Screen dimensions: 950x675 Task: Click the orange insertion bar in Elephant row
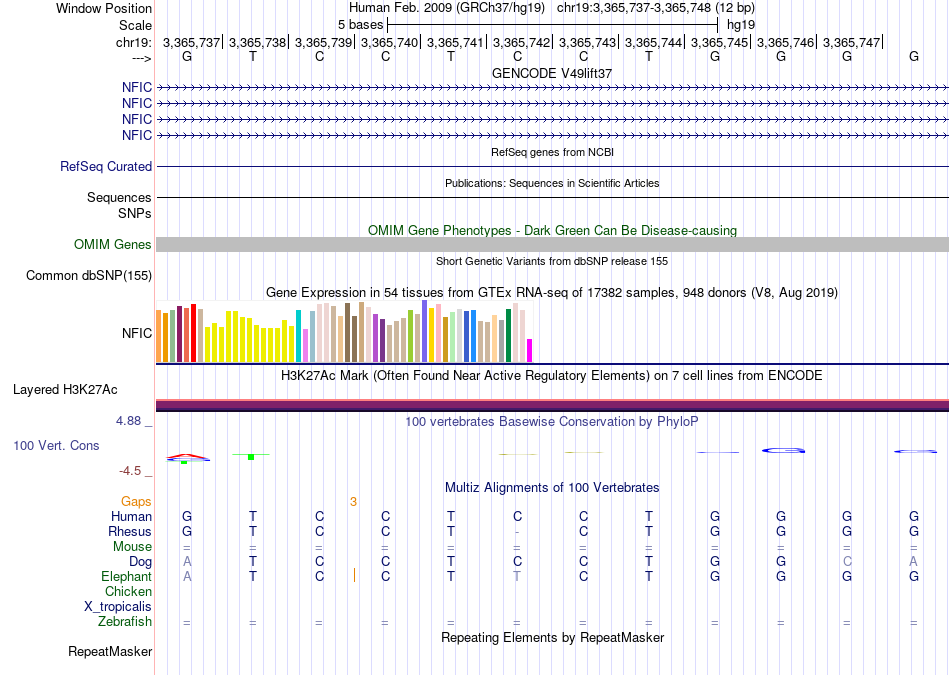354,575
